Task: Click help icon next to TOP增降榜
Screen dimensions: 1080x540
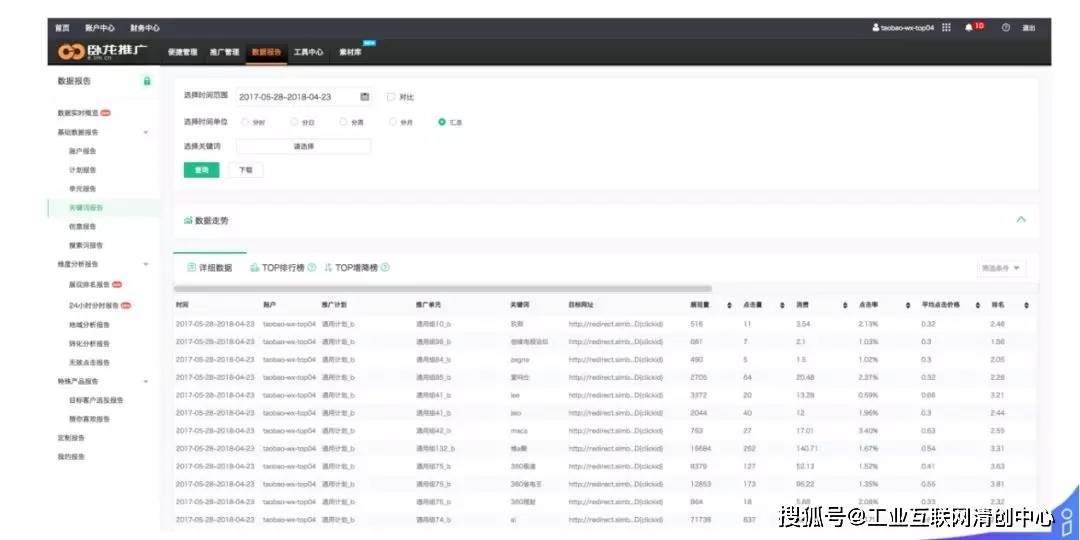Action: (x=385, y=268)
